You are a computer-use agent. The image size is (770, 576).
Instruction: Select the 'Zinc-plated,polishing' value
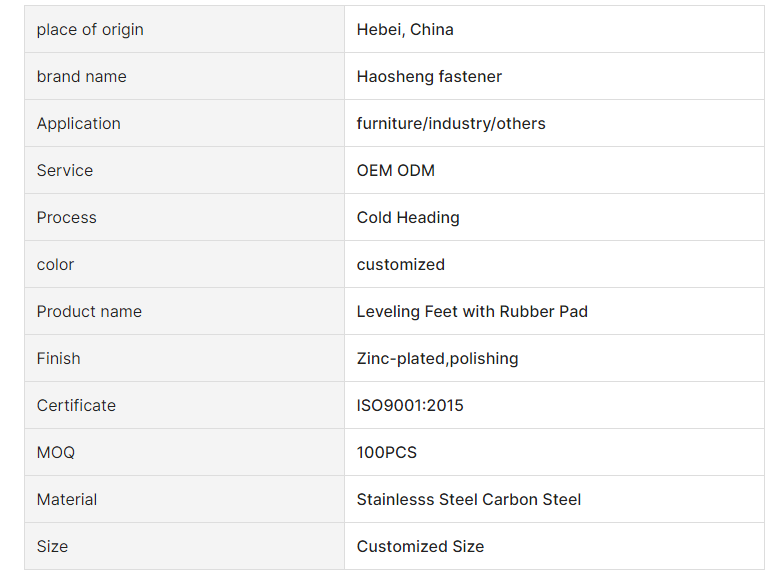[x=437, y=359]
